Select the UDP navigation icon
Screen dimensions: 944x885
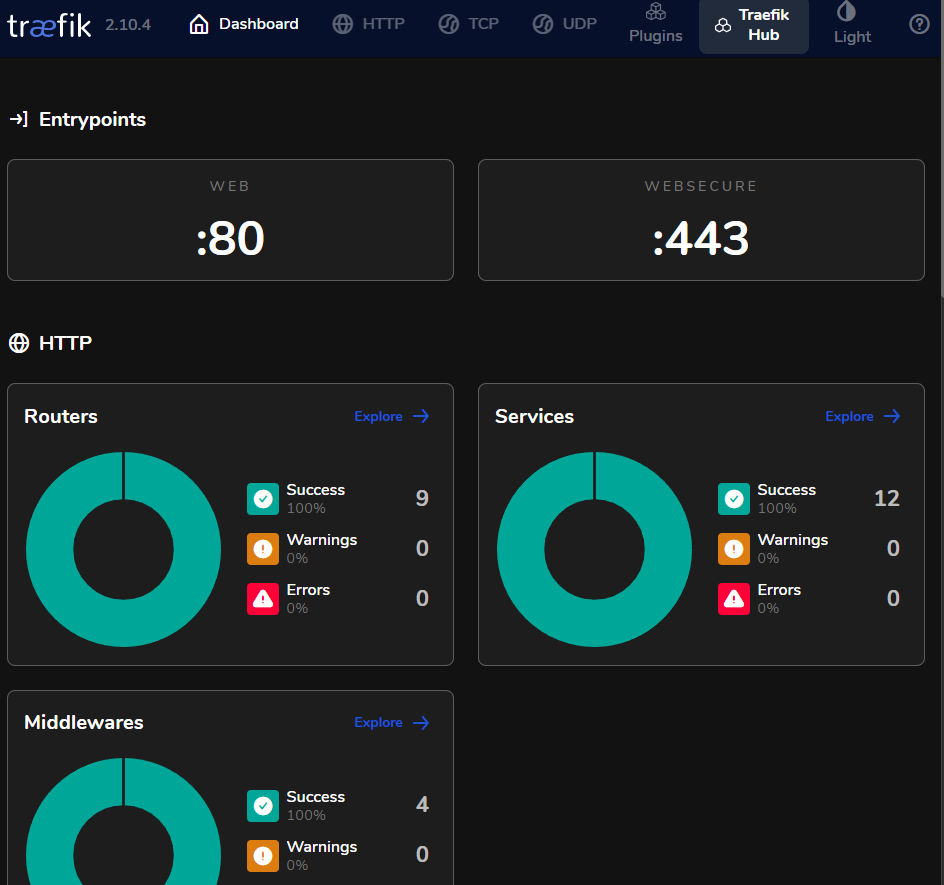pyautogui.click(x=543, y=23)
